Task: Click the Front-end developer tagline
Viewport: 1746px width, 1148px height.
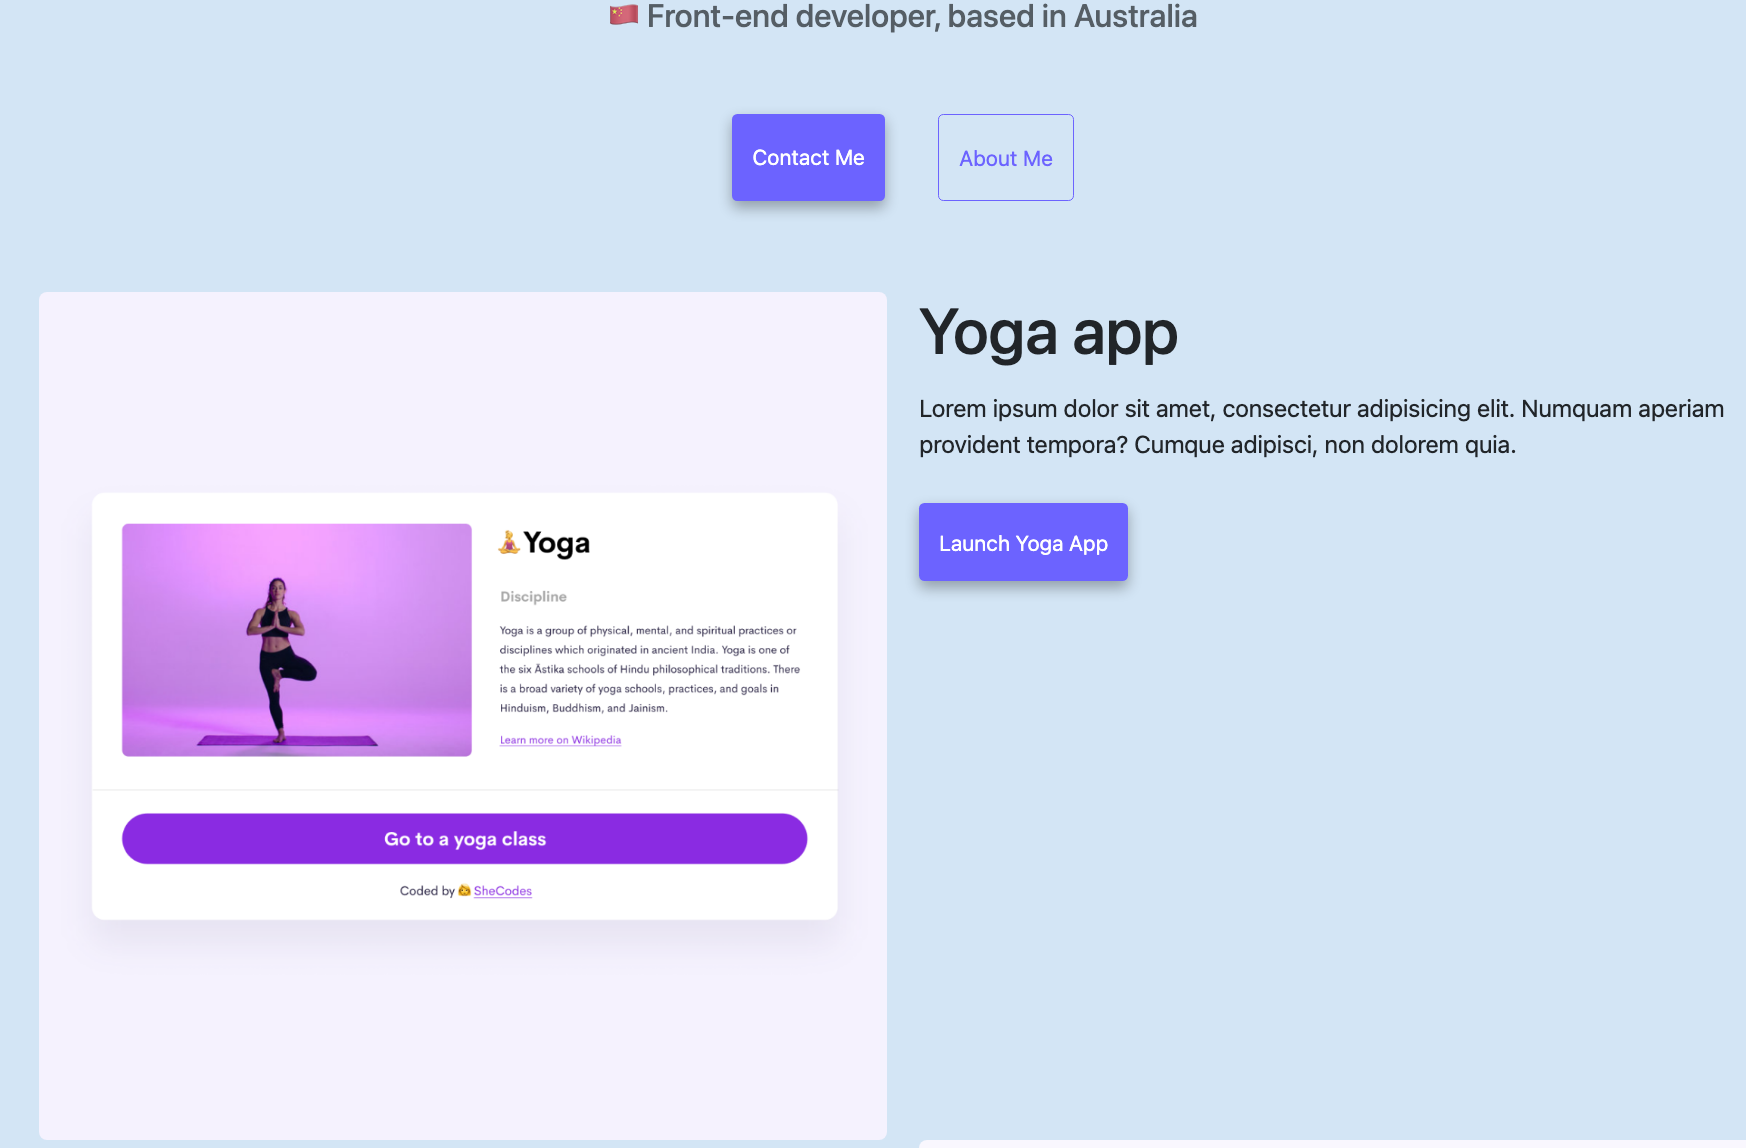Action: tap(921, 16)
